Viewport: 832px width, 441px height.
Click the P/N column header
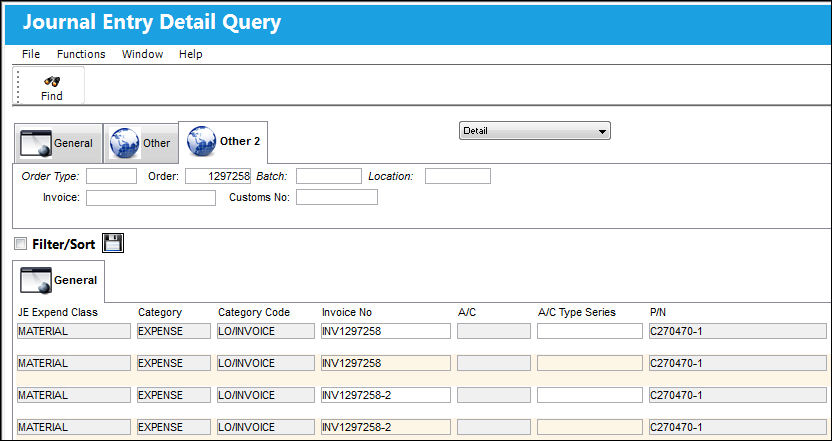pos(658,313)
